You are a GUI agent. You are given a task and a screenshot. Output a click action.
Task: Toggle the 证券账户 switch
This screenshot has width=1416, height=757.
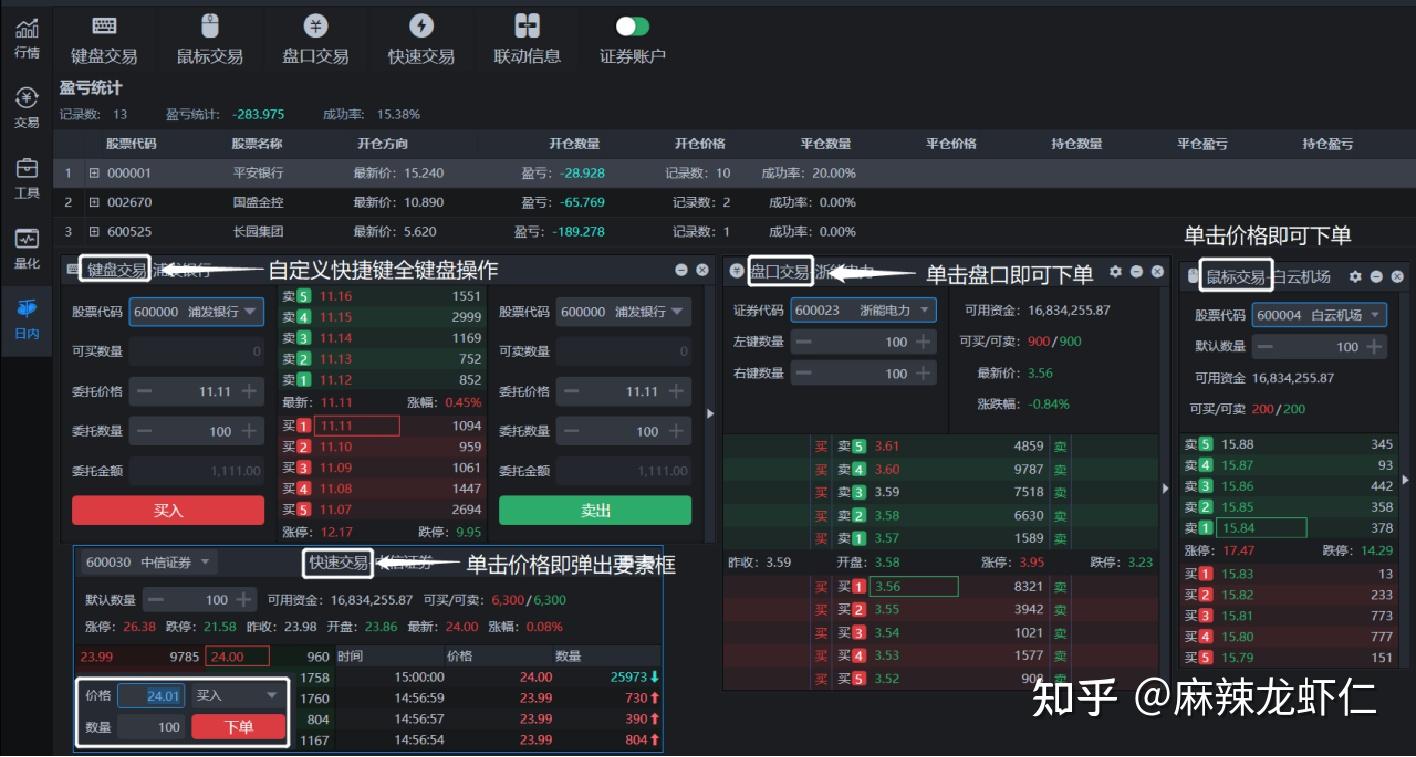click(x=632, y=26)
